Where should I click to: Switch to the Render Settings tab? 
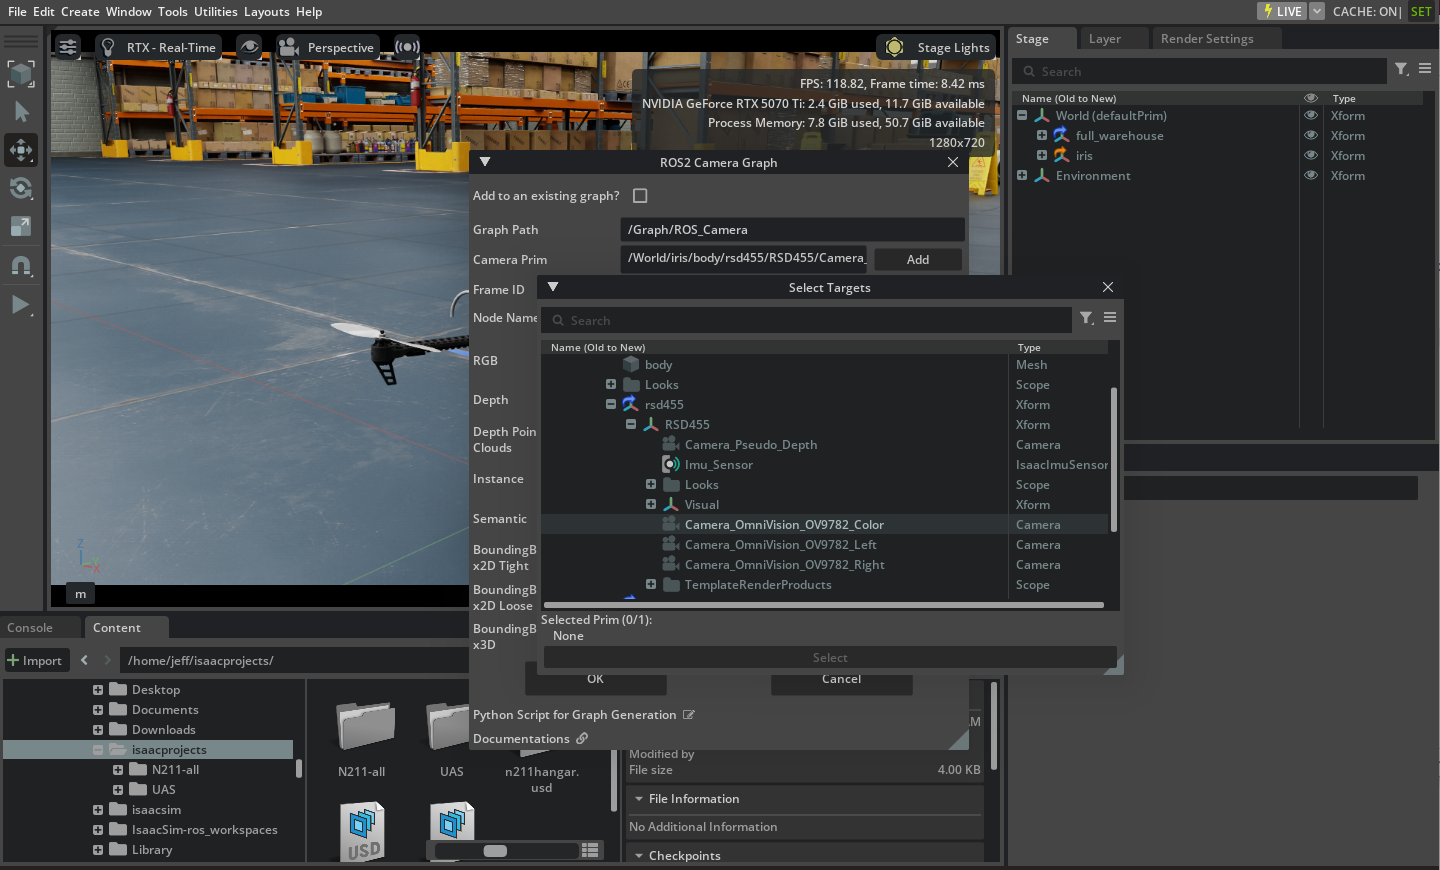1207,39
